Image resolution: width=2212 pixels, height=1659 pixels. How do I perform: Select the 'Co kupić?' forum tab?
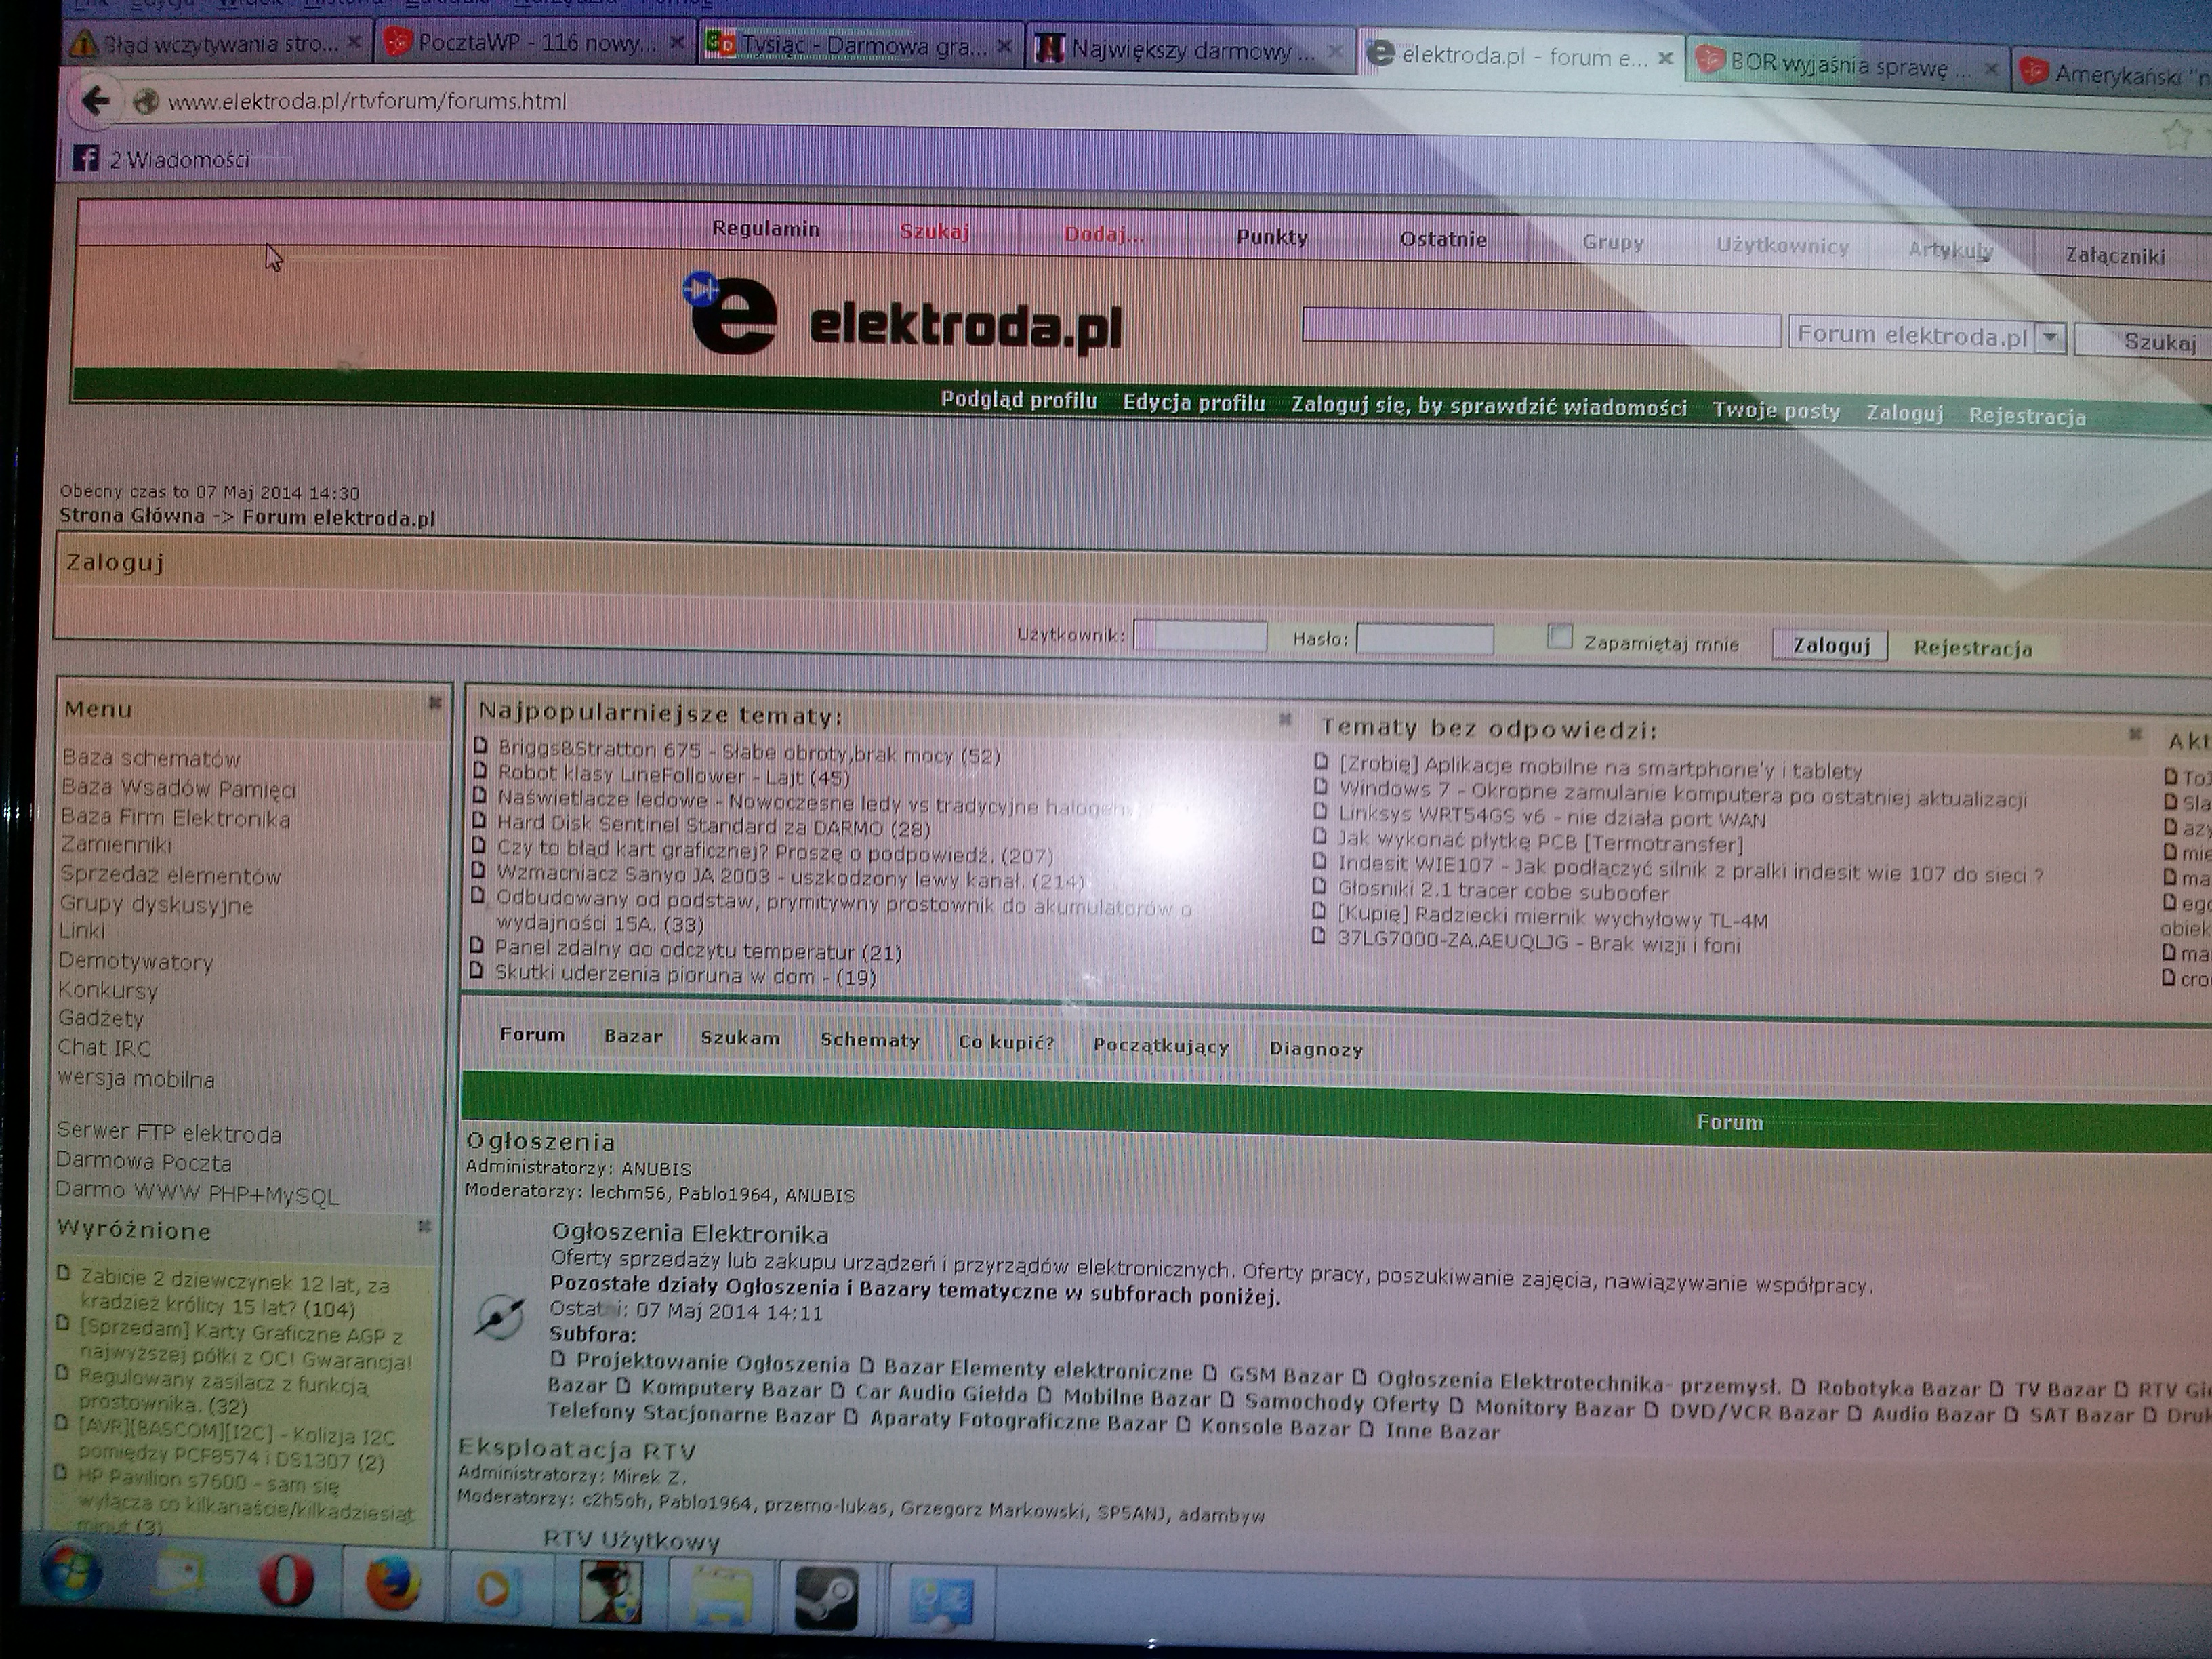1006,1042
